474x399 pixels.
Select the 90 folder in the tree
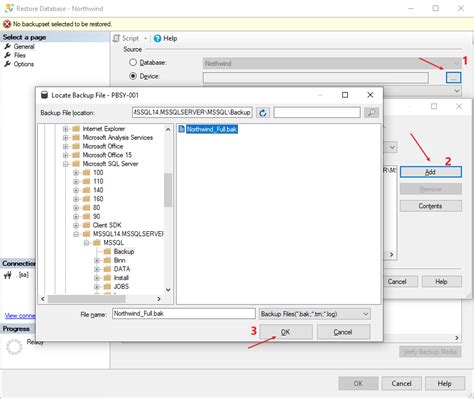96,216
